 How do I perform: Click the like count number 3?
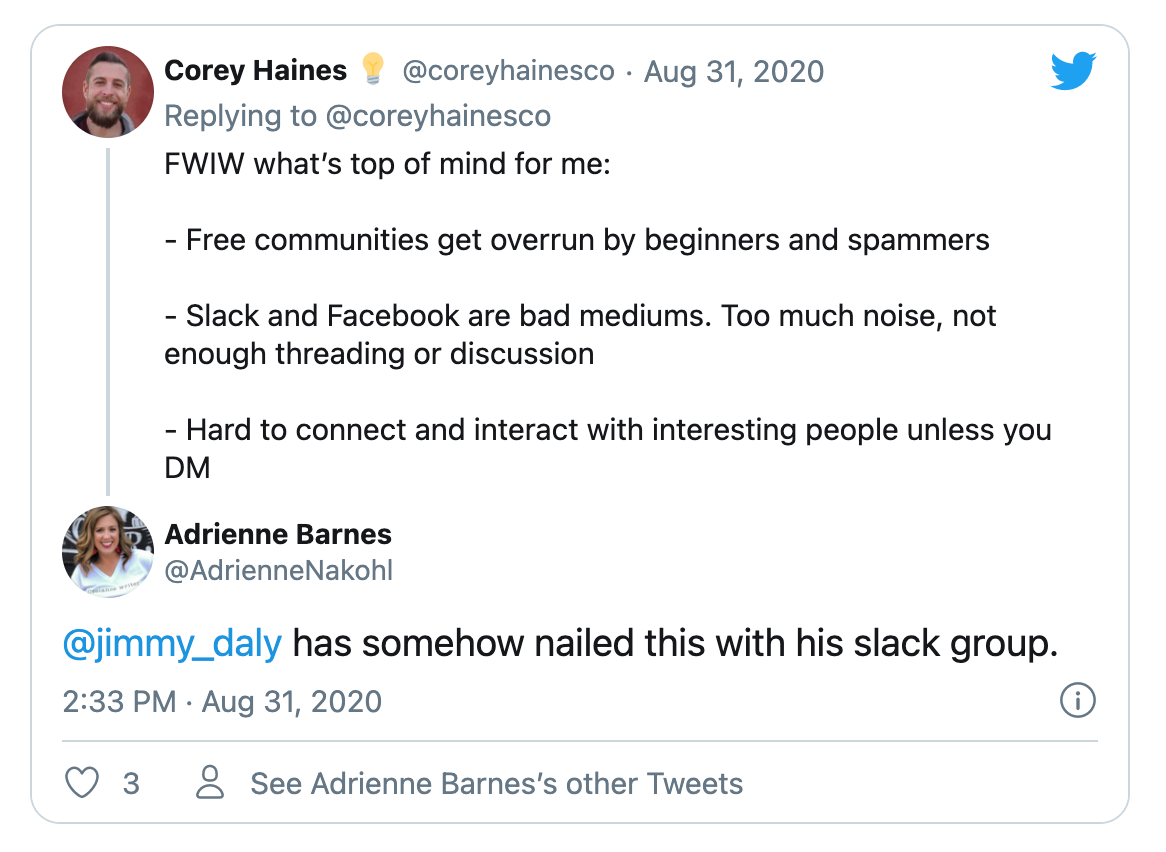(131, 783)
